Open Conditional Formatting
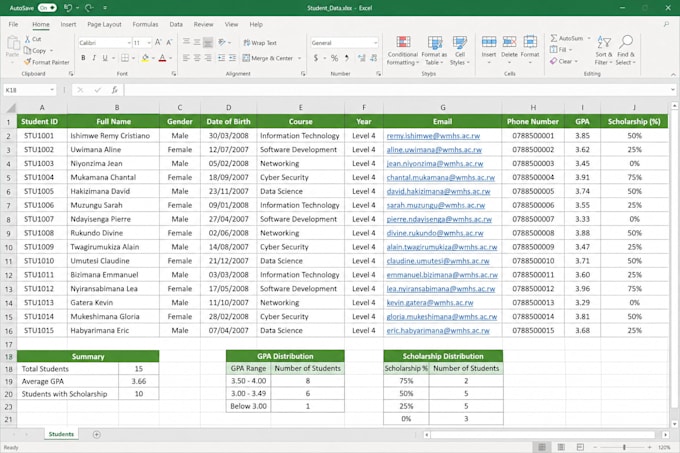 coord(403,51)
